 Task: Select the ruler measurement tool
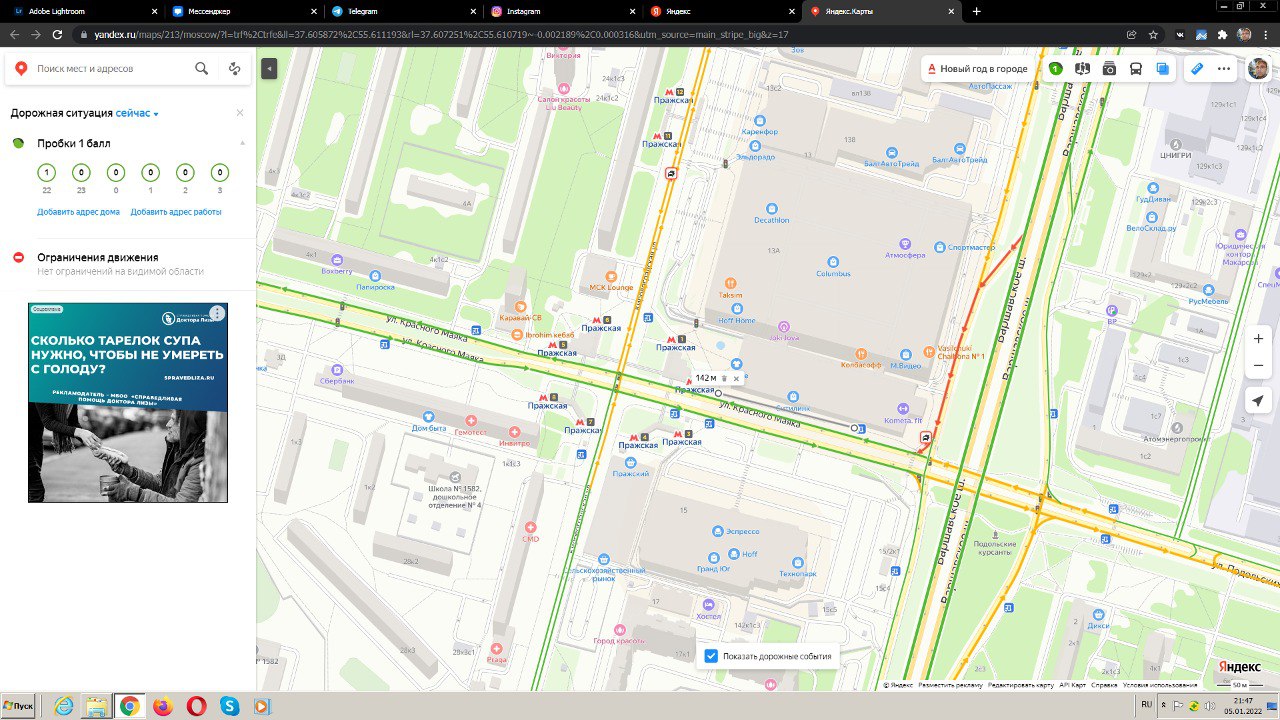(1196, 69)
